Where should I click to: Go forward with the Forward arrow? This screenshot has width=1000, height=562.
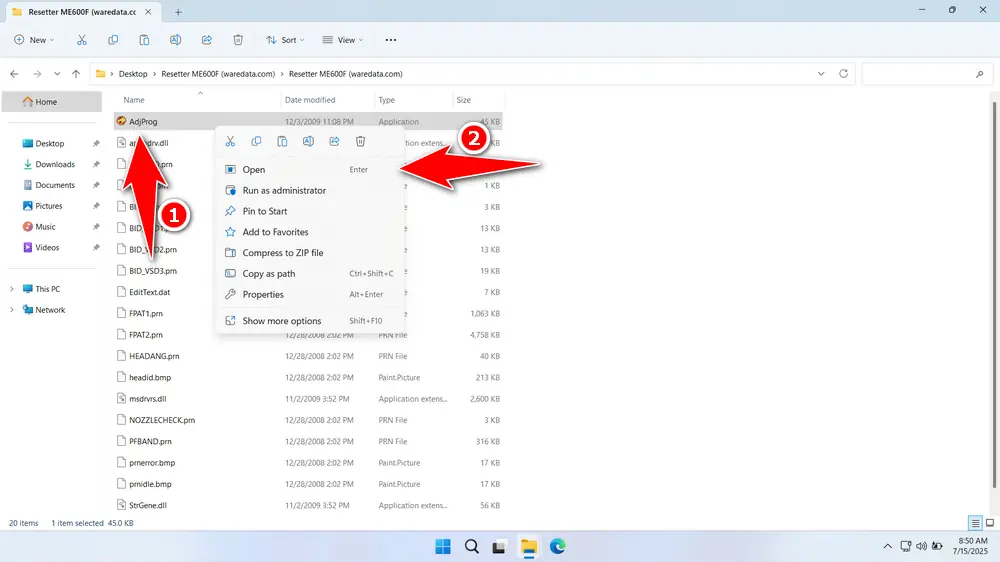37,74
